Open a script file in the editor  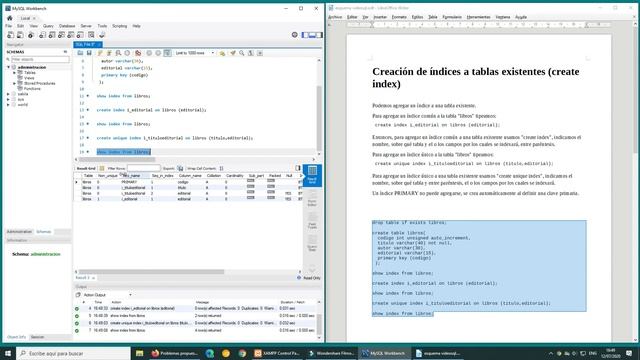(80, 53)
